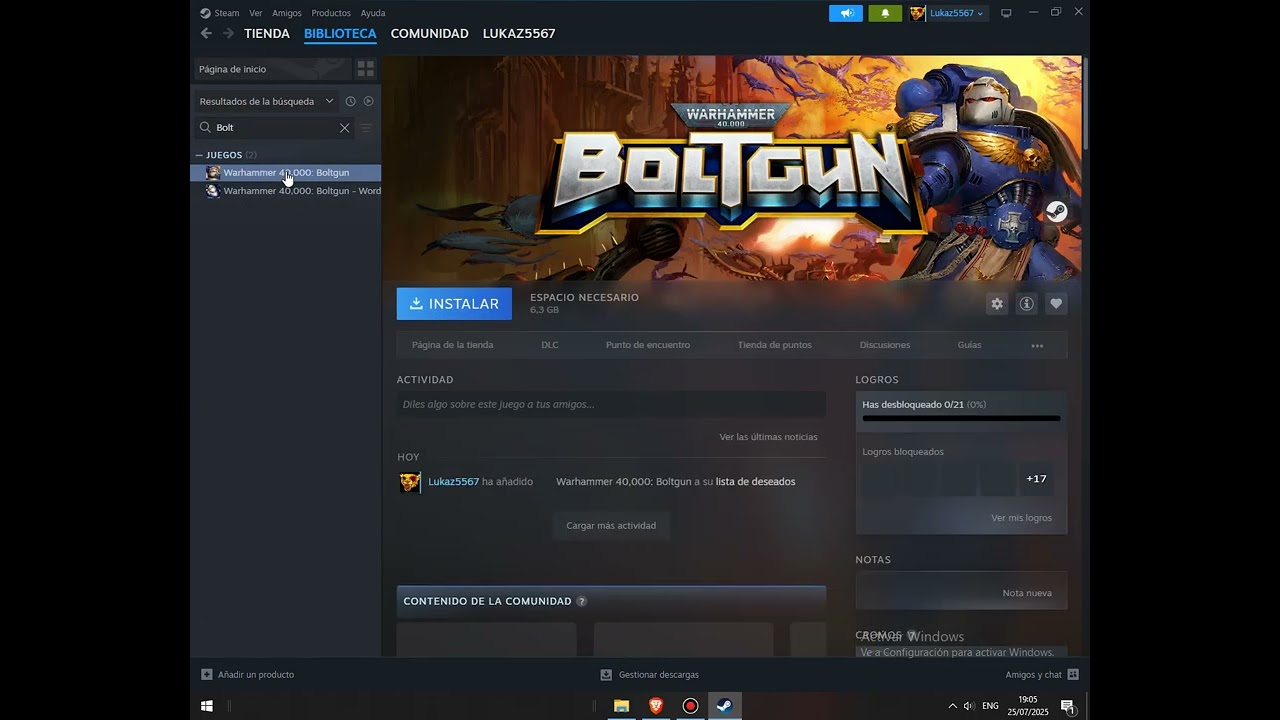Click the +17 locked achievements tile
Image resolution: width=1280 pixels, height=720 pixels.
coord(1036,479)
